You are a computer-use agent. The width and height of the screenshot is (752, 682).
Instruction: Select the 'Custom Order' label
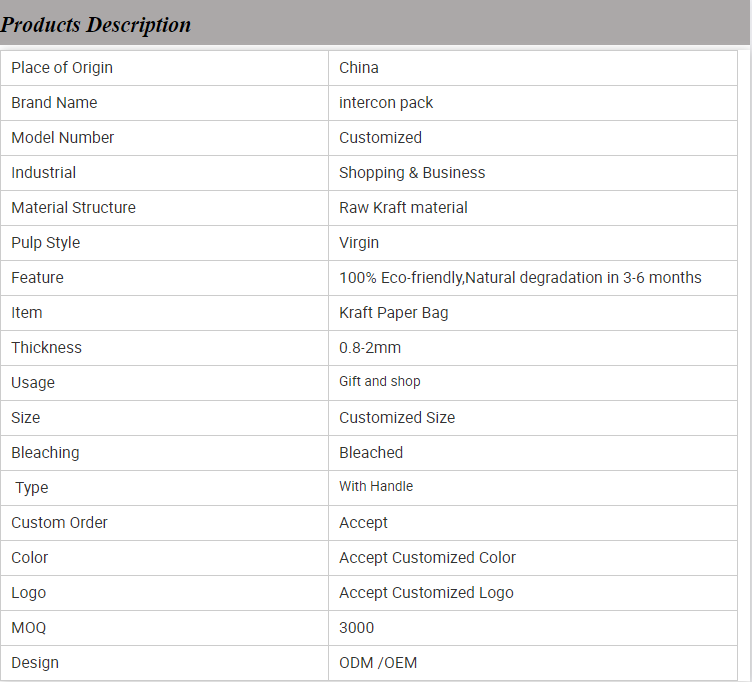pyautogui.click(x=59, y=523)
